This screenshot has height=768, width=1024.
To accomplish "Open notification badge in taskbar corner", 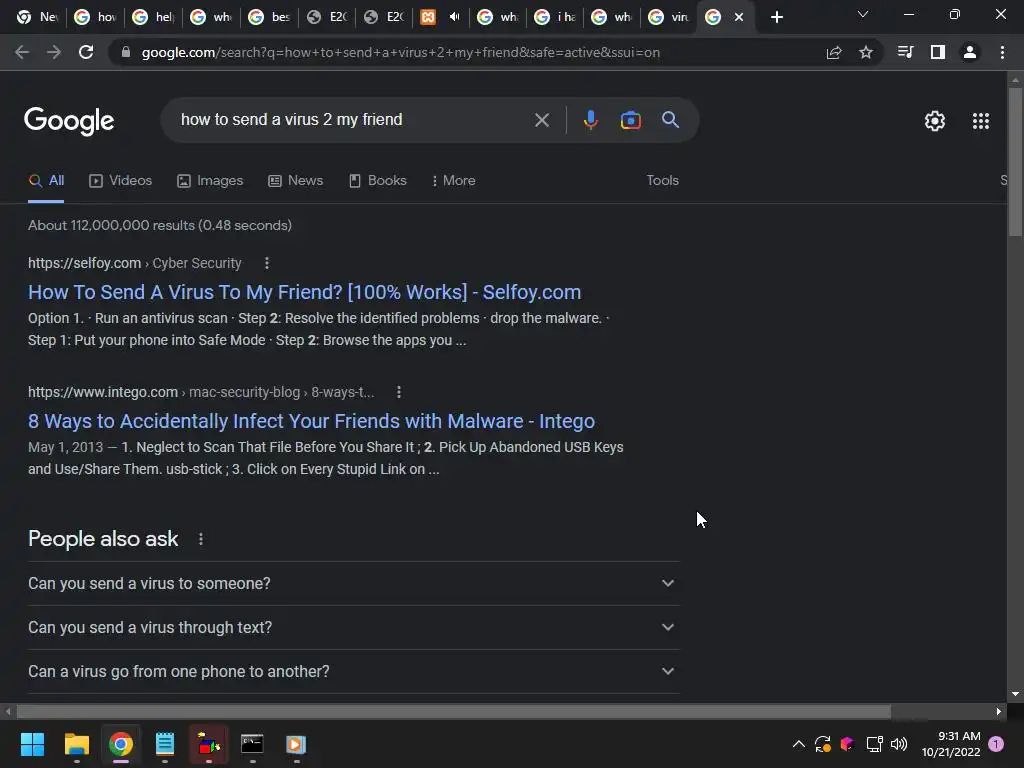I will [x=996, y=744].
